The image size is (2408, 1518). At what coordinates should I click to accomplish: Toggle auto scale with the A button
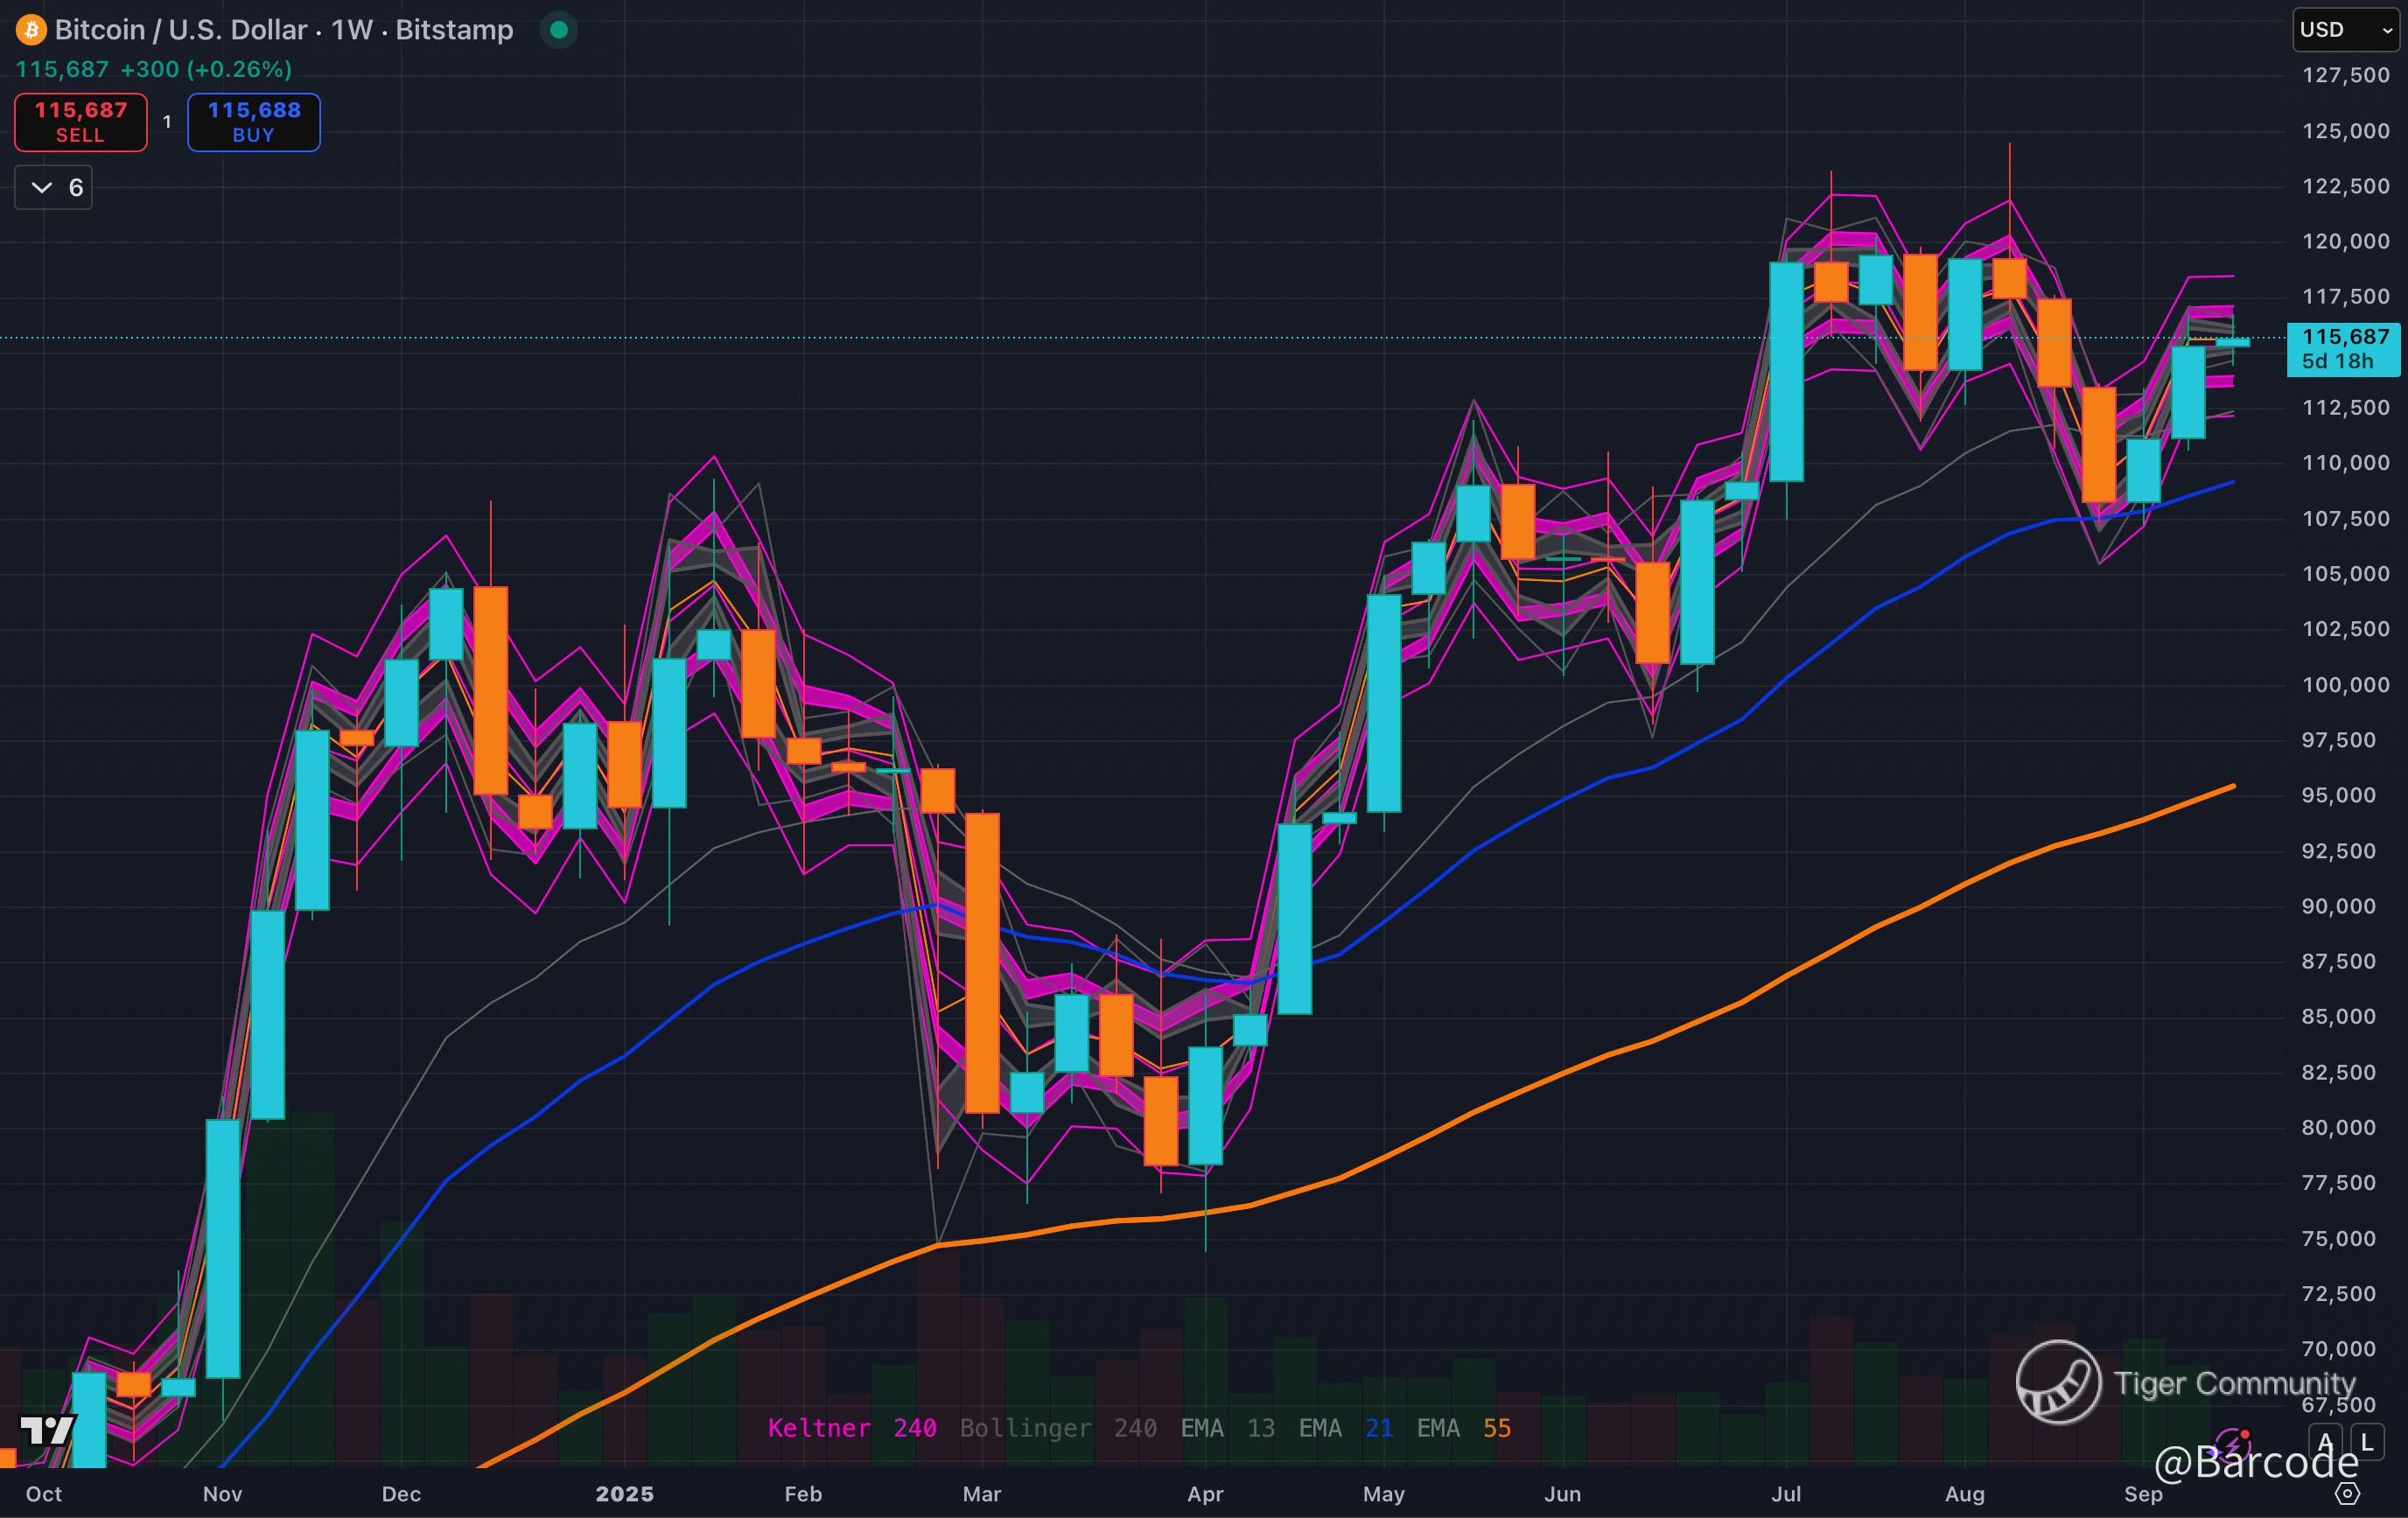pos(2325,1442)
